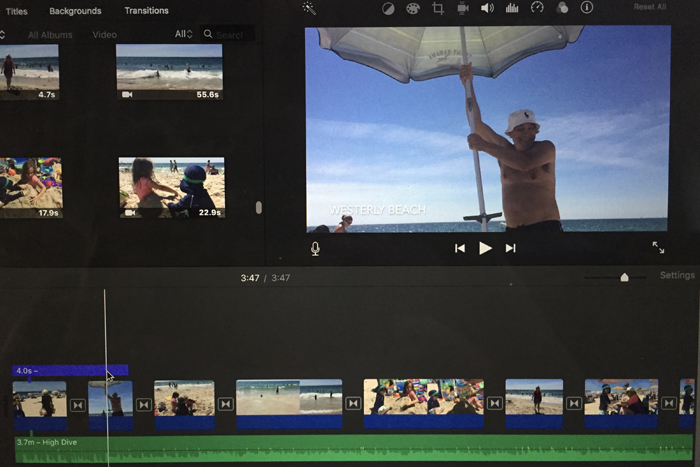This screenshot has height=467, width=700.
Task: Toggle fullscreen playback in the viewer
Action: 658,247
